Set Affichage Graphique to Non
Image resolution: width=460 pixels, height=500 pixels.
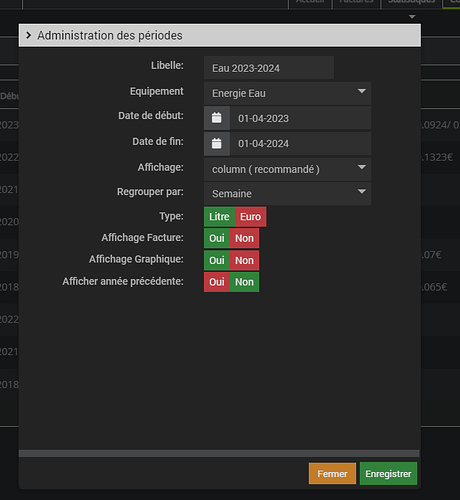[x=244, y=260]
